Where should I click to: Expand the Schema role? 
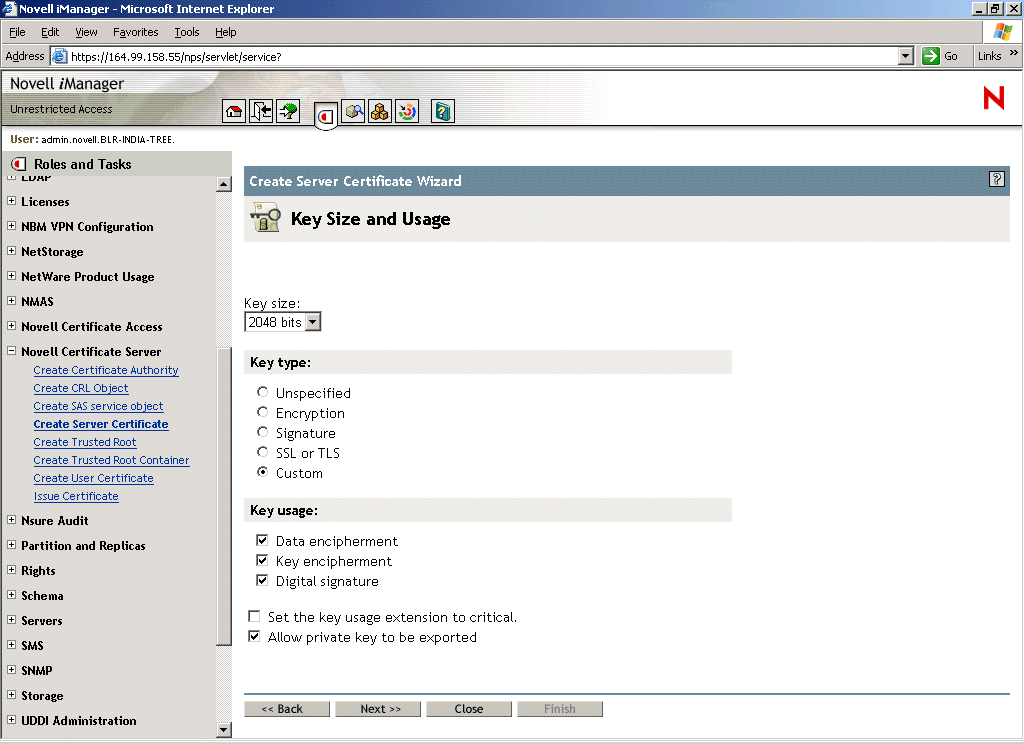coord(12,594)
